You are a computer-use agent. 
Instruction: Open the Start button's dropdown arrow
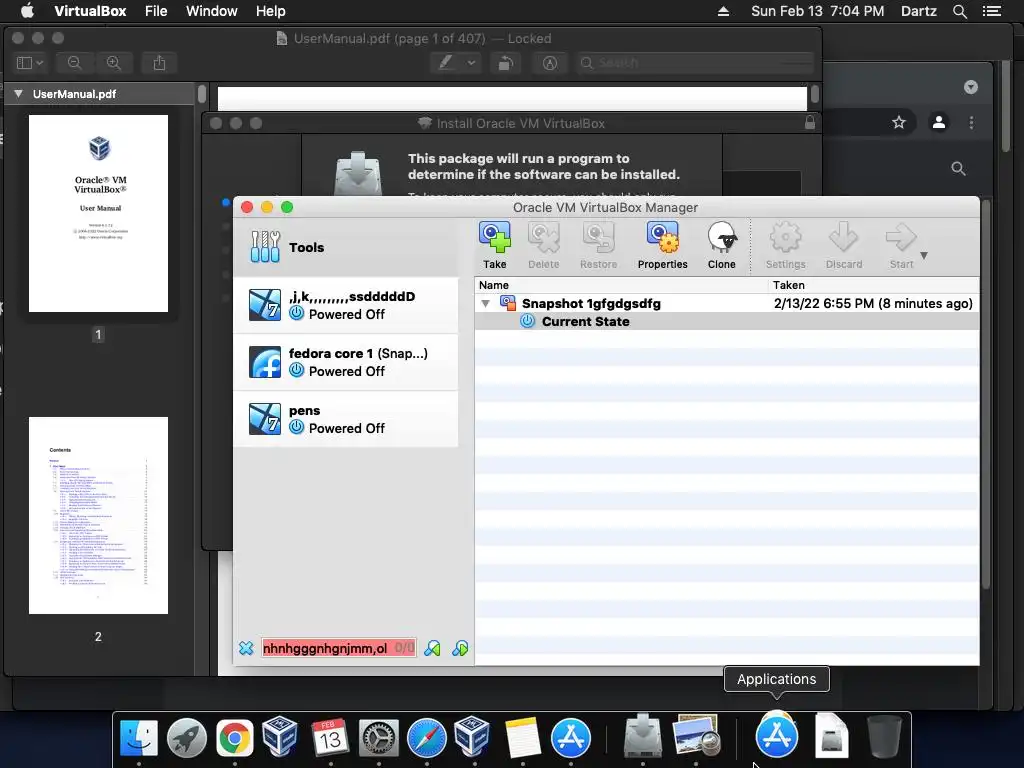[924, 255]
